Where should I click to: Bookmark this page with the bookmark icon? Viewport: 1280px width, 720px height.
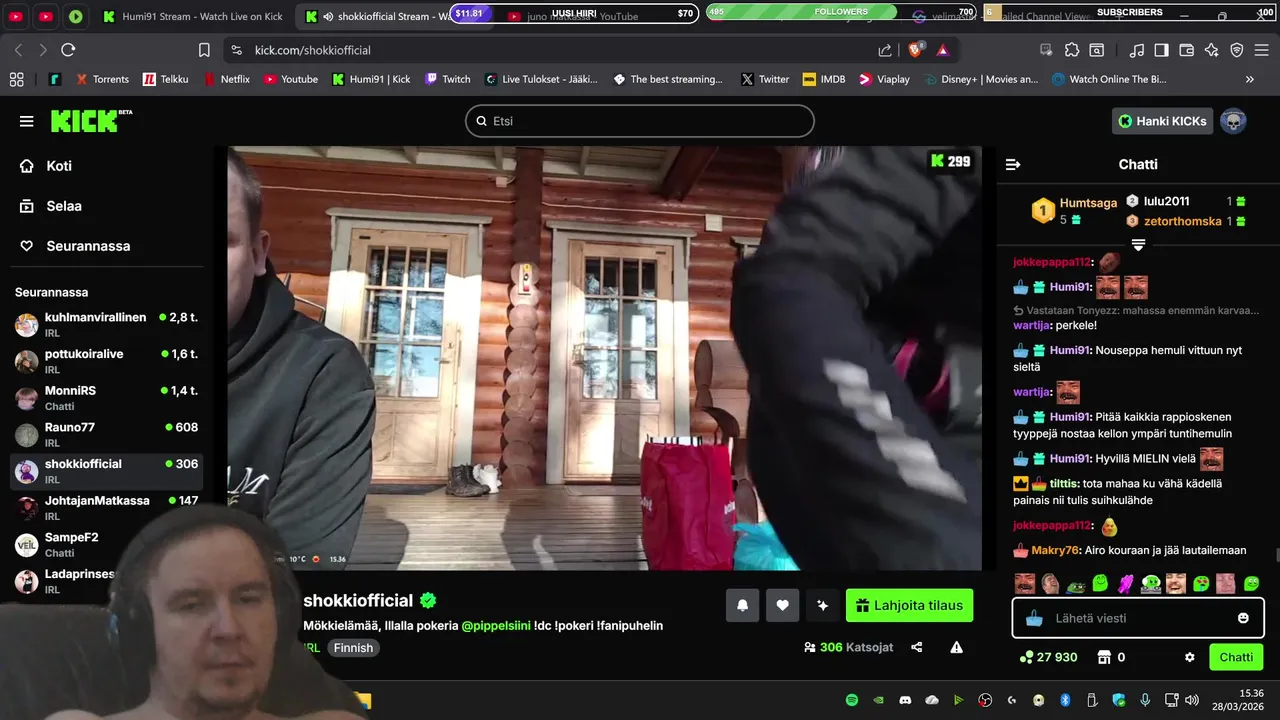click(x=204, y=50)
